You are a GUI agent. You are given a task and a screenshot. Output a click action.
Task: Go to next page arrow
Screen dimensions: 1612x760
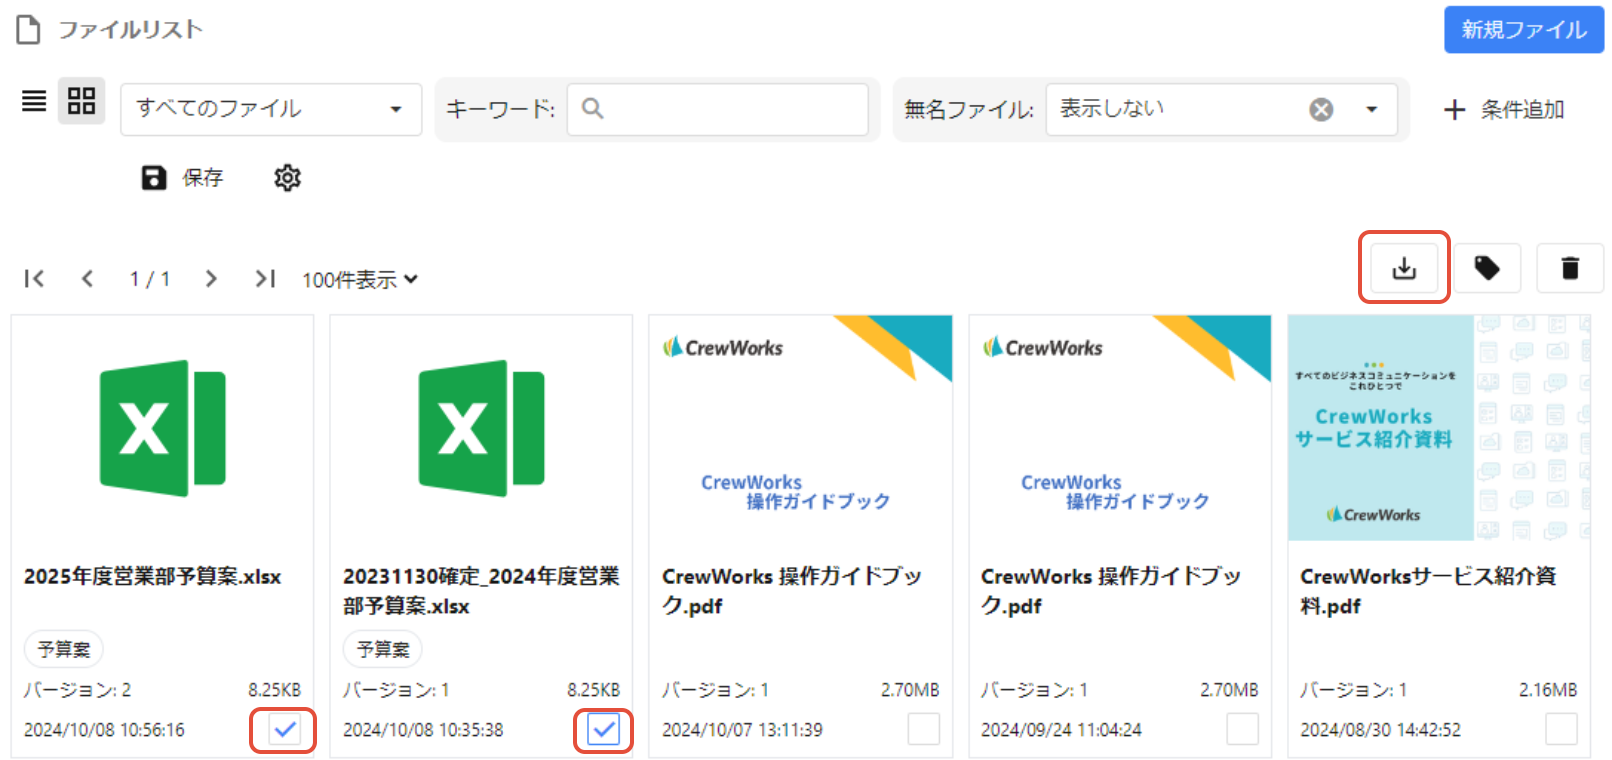click(210, 279)
